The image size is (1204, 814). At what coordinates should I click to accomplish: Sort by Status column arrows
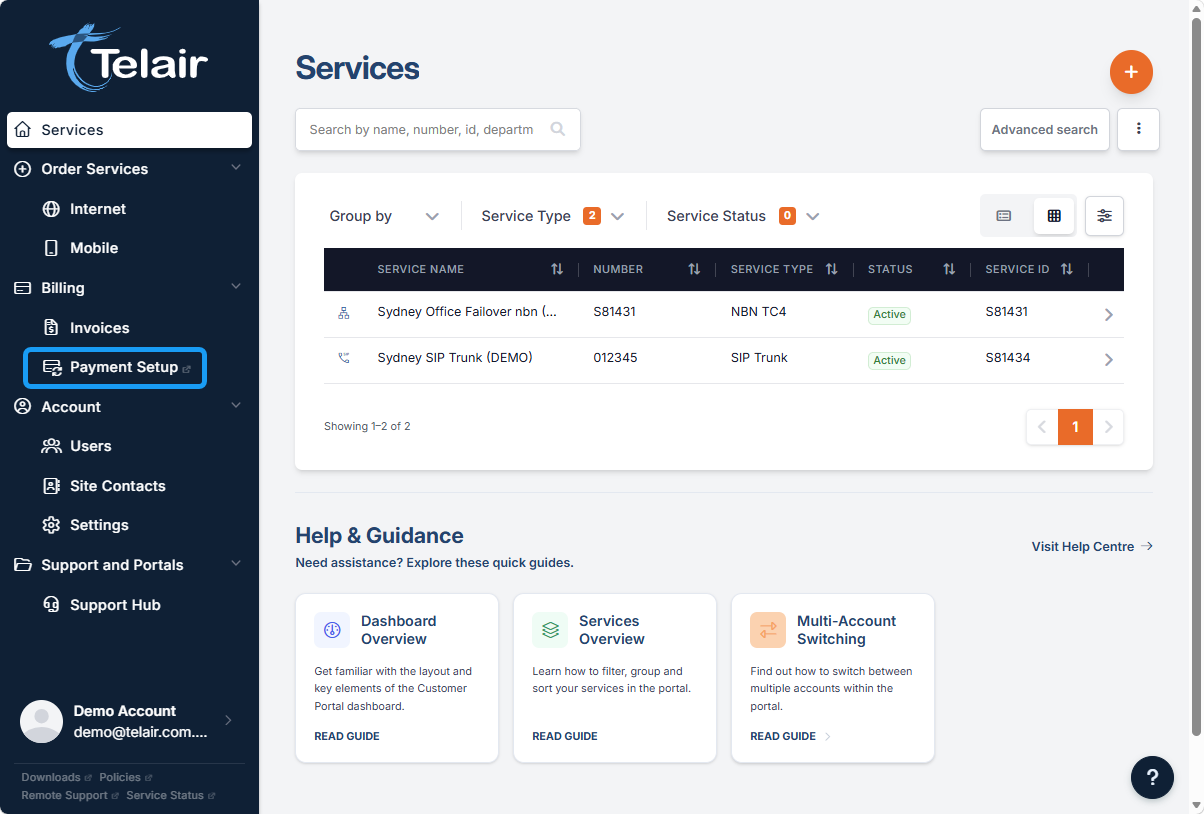coord(949,269)
